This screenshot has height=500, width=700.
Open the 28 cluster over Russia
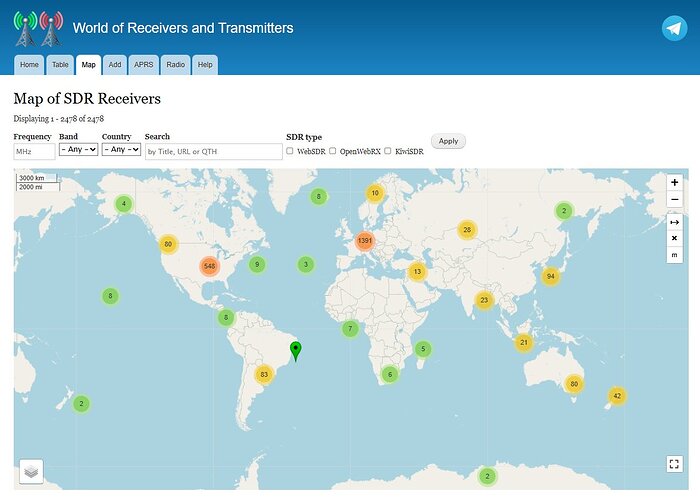click(x=467, y=230)
